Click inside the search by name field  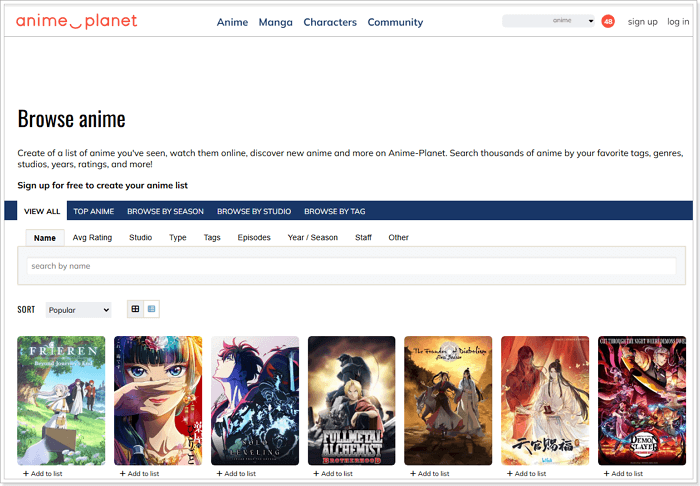tap(350, 266)
